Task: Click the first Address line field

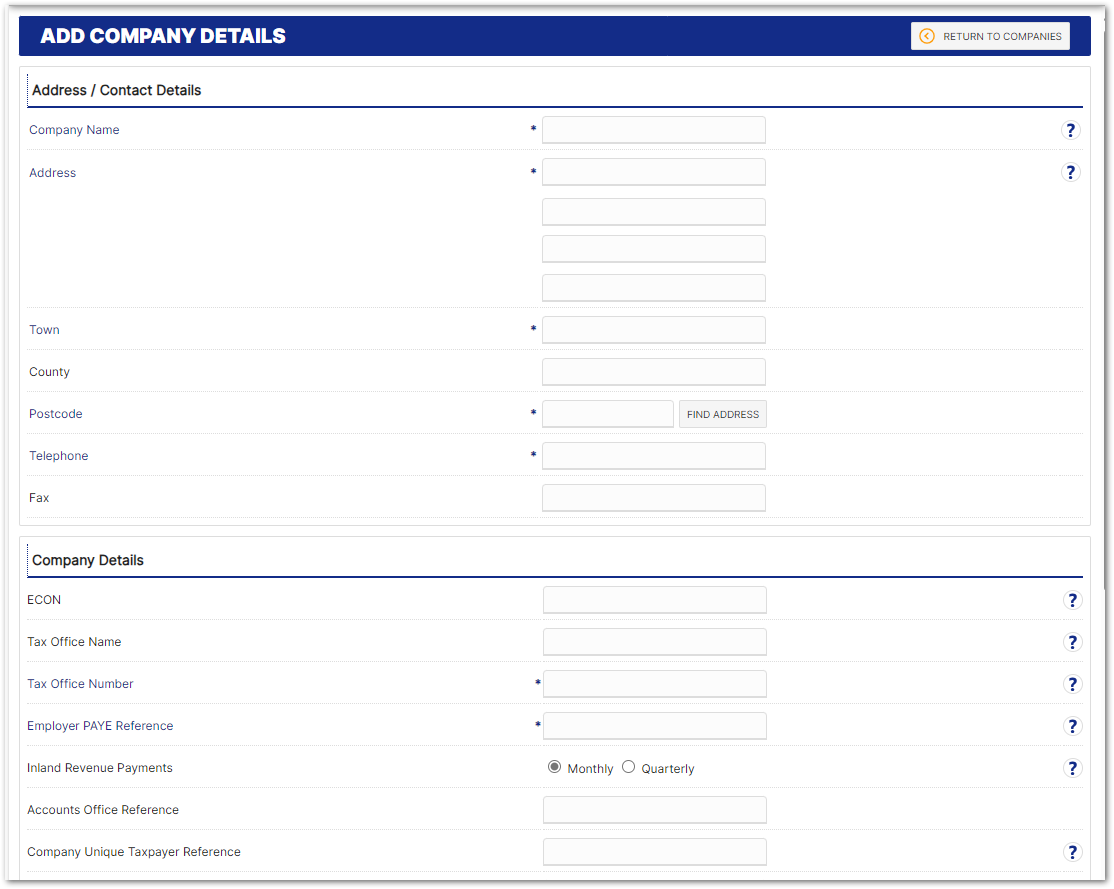Action: pyautogui.click(x=653, y=172)
